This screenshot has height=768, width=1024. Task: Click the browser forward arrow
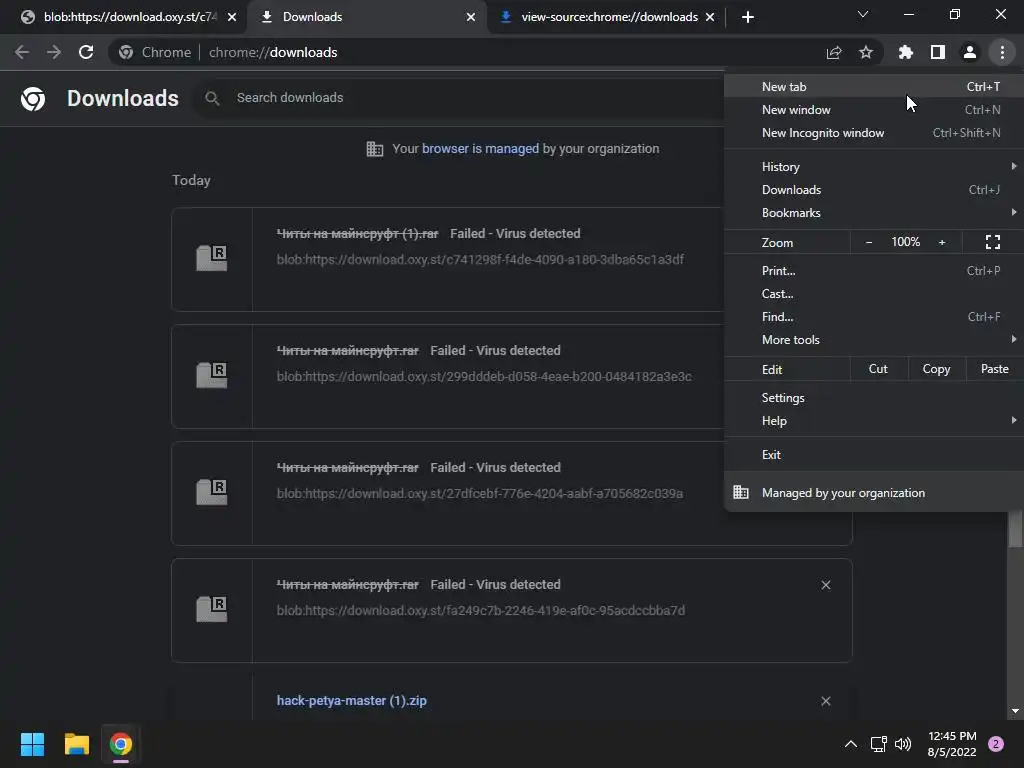click(x=54, y=52)
